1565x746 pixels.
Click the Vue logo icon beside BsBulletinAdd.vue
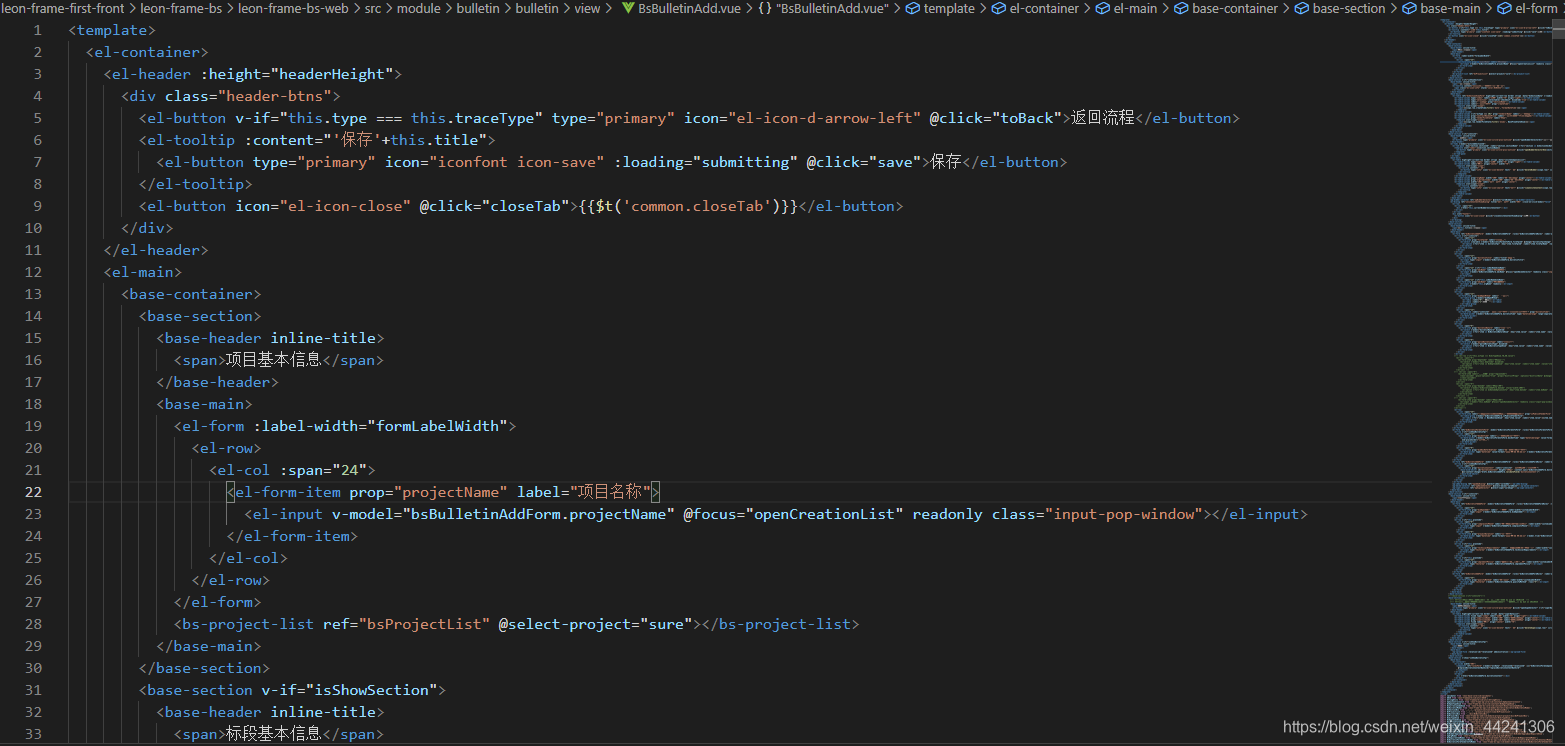(628, 8)
